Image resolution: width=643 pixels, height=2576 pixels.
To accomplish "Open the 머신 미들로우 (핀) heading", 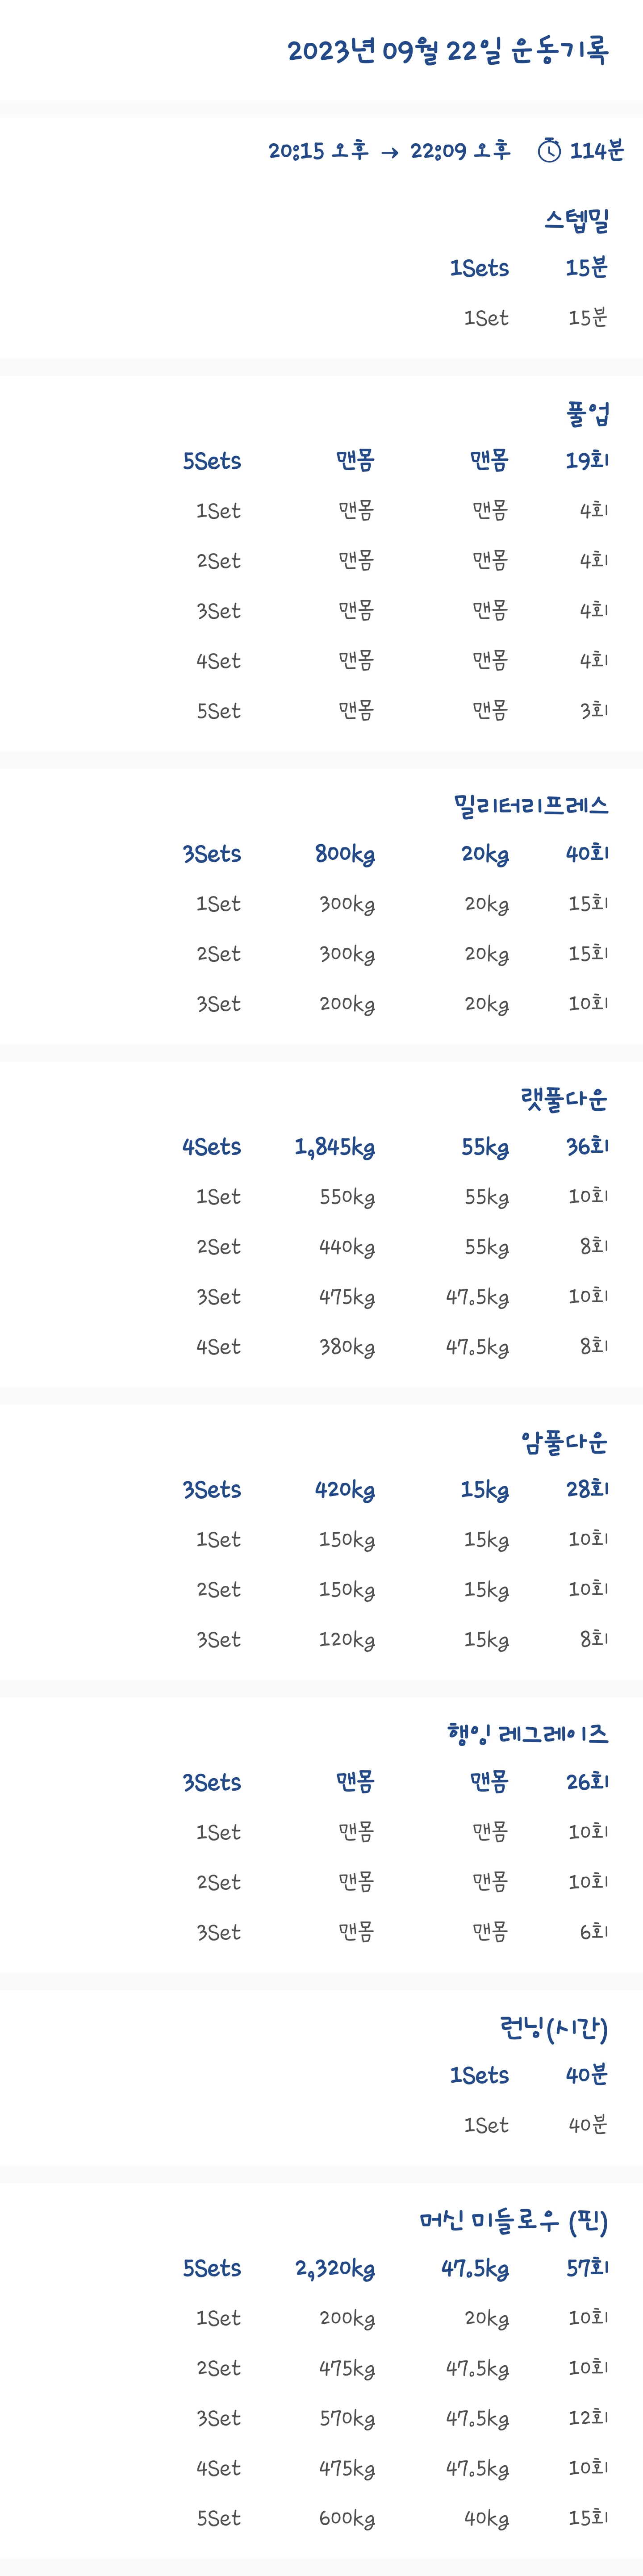I will click(x=514, y=2221).
